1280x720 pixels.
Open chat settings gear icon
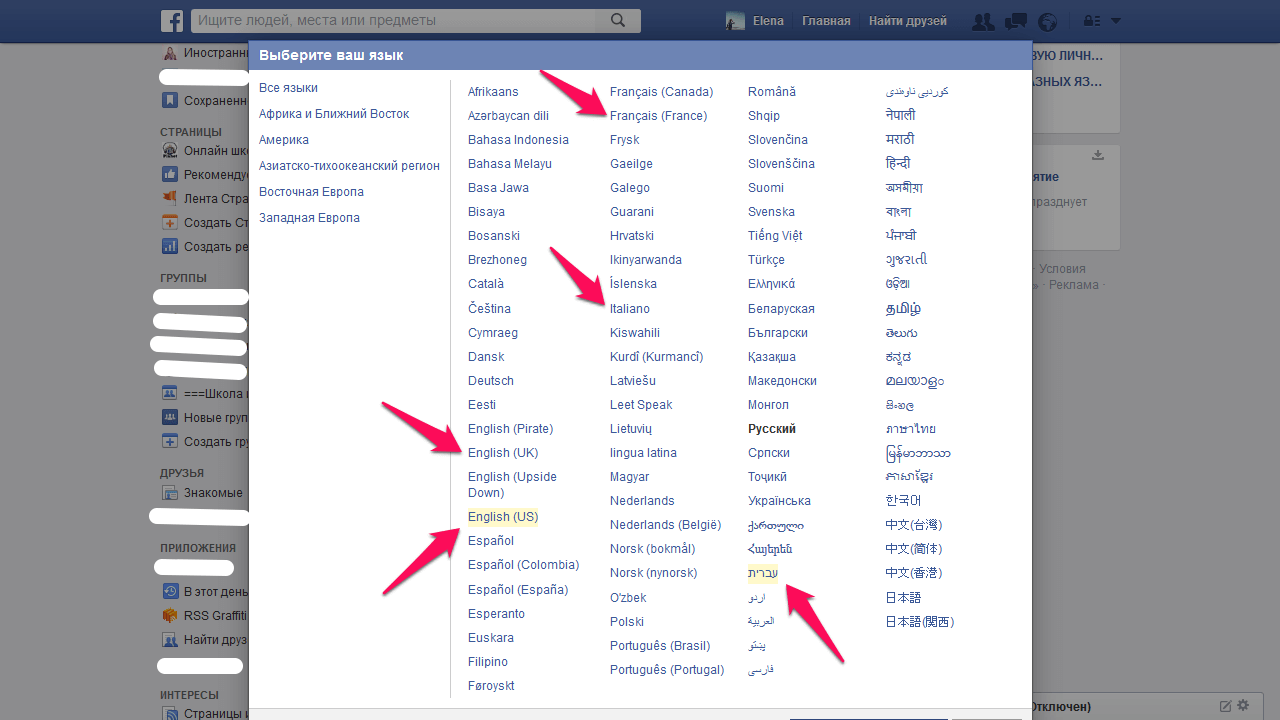point(1243,706)
